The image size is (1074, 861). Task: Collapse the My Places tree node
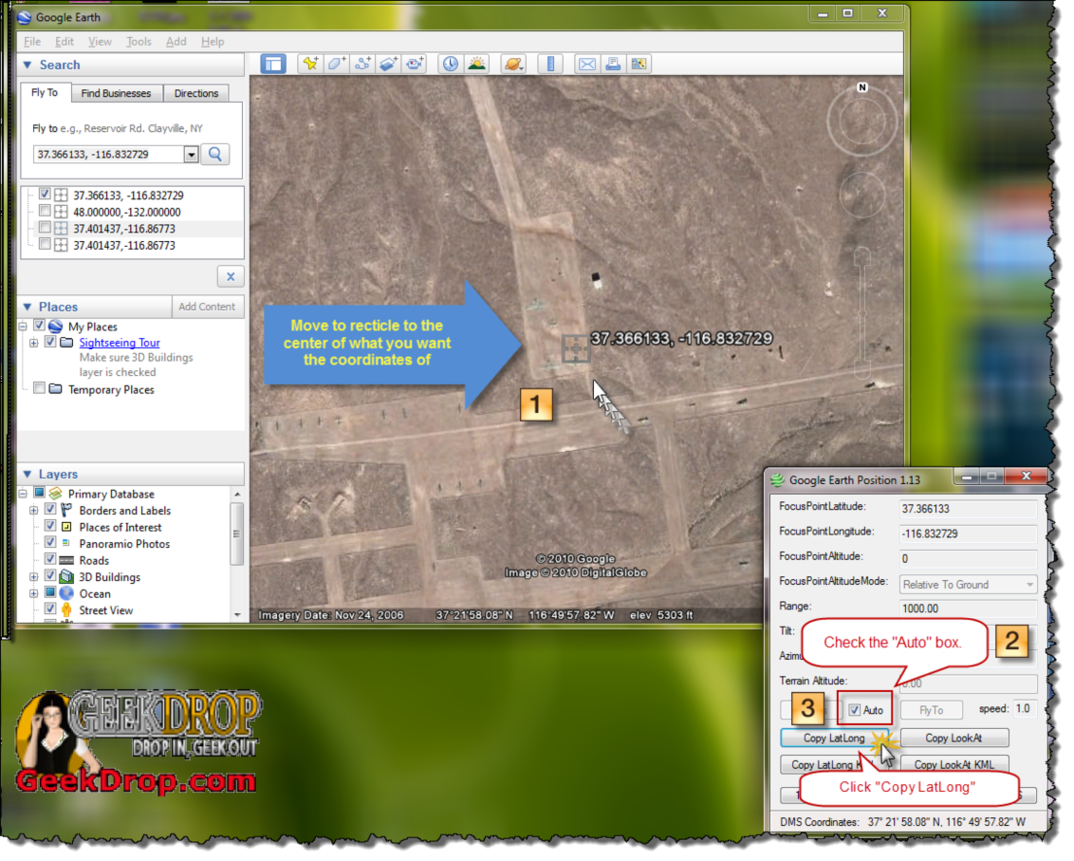23,327
